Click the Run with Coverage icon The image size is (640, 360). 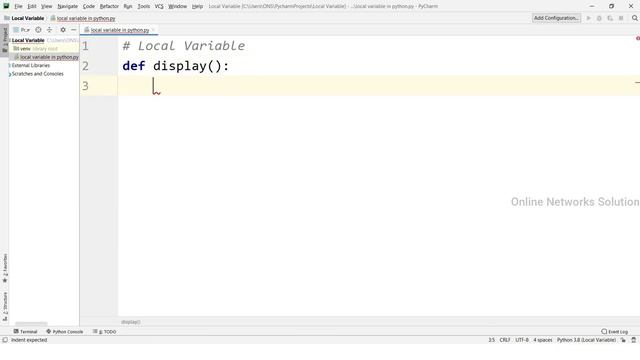tap(610, 18)
